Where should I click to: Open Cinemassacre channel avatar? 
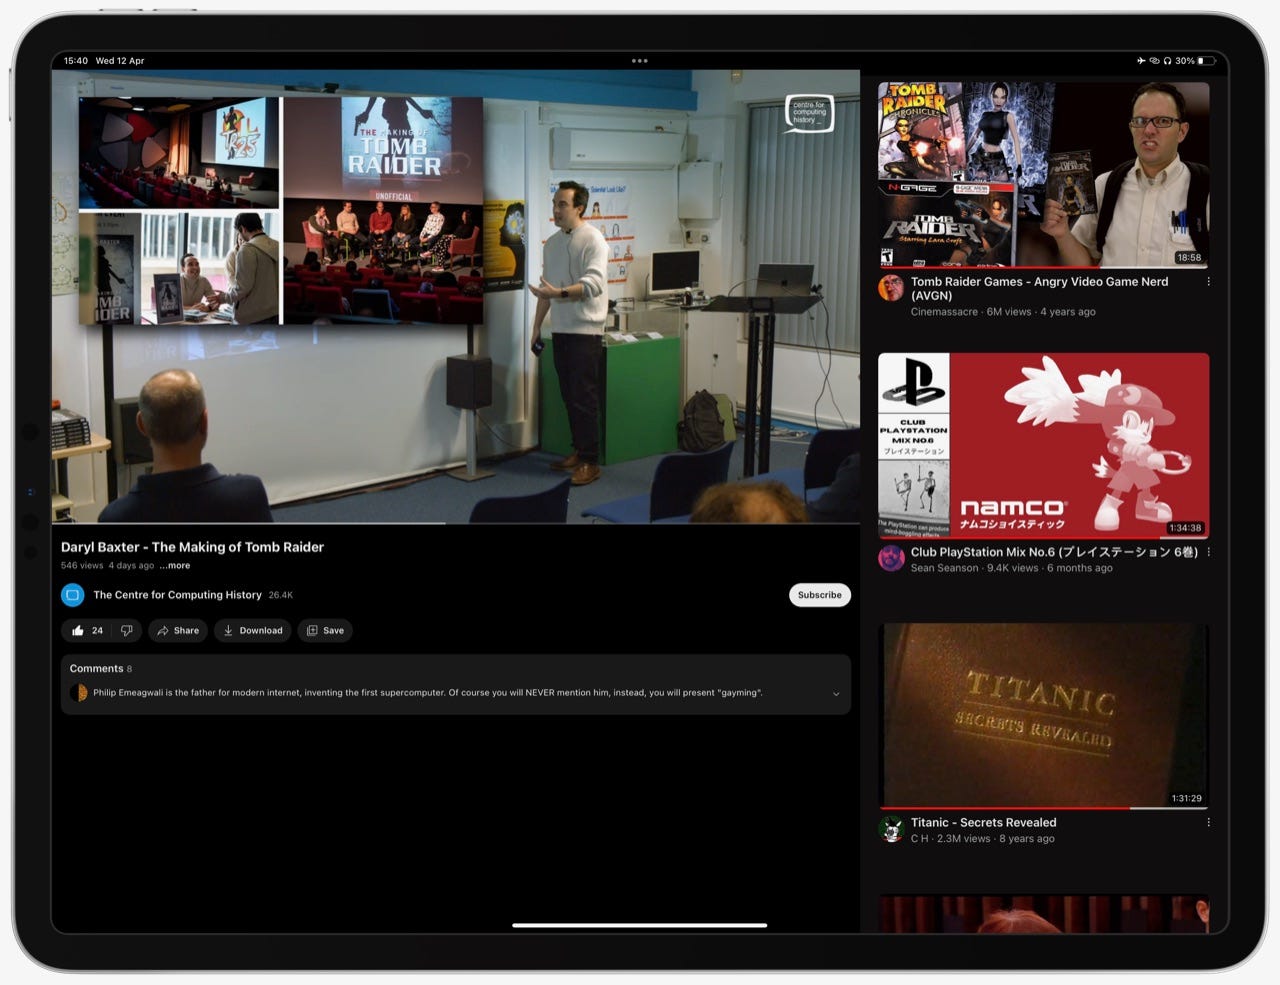click(891, 288)
